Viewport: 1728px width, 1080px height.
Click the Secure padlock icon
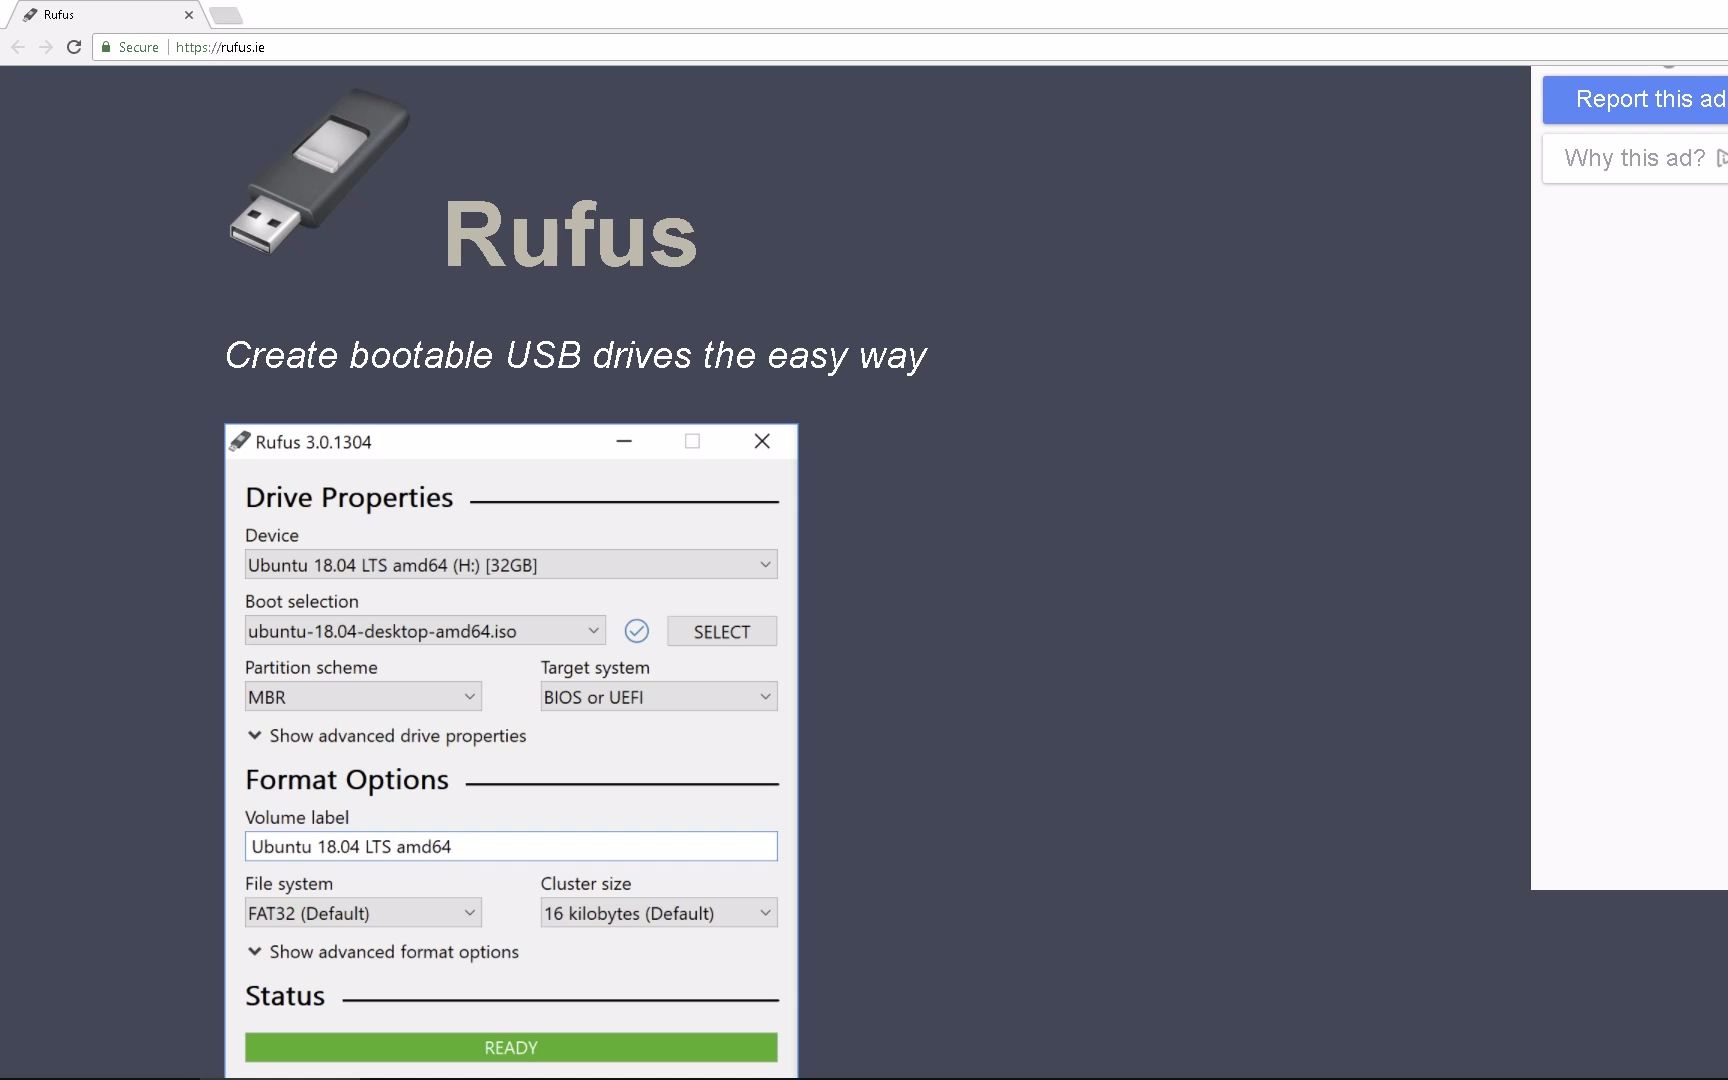[106, 47]
